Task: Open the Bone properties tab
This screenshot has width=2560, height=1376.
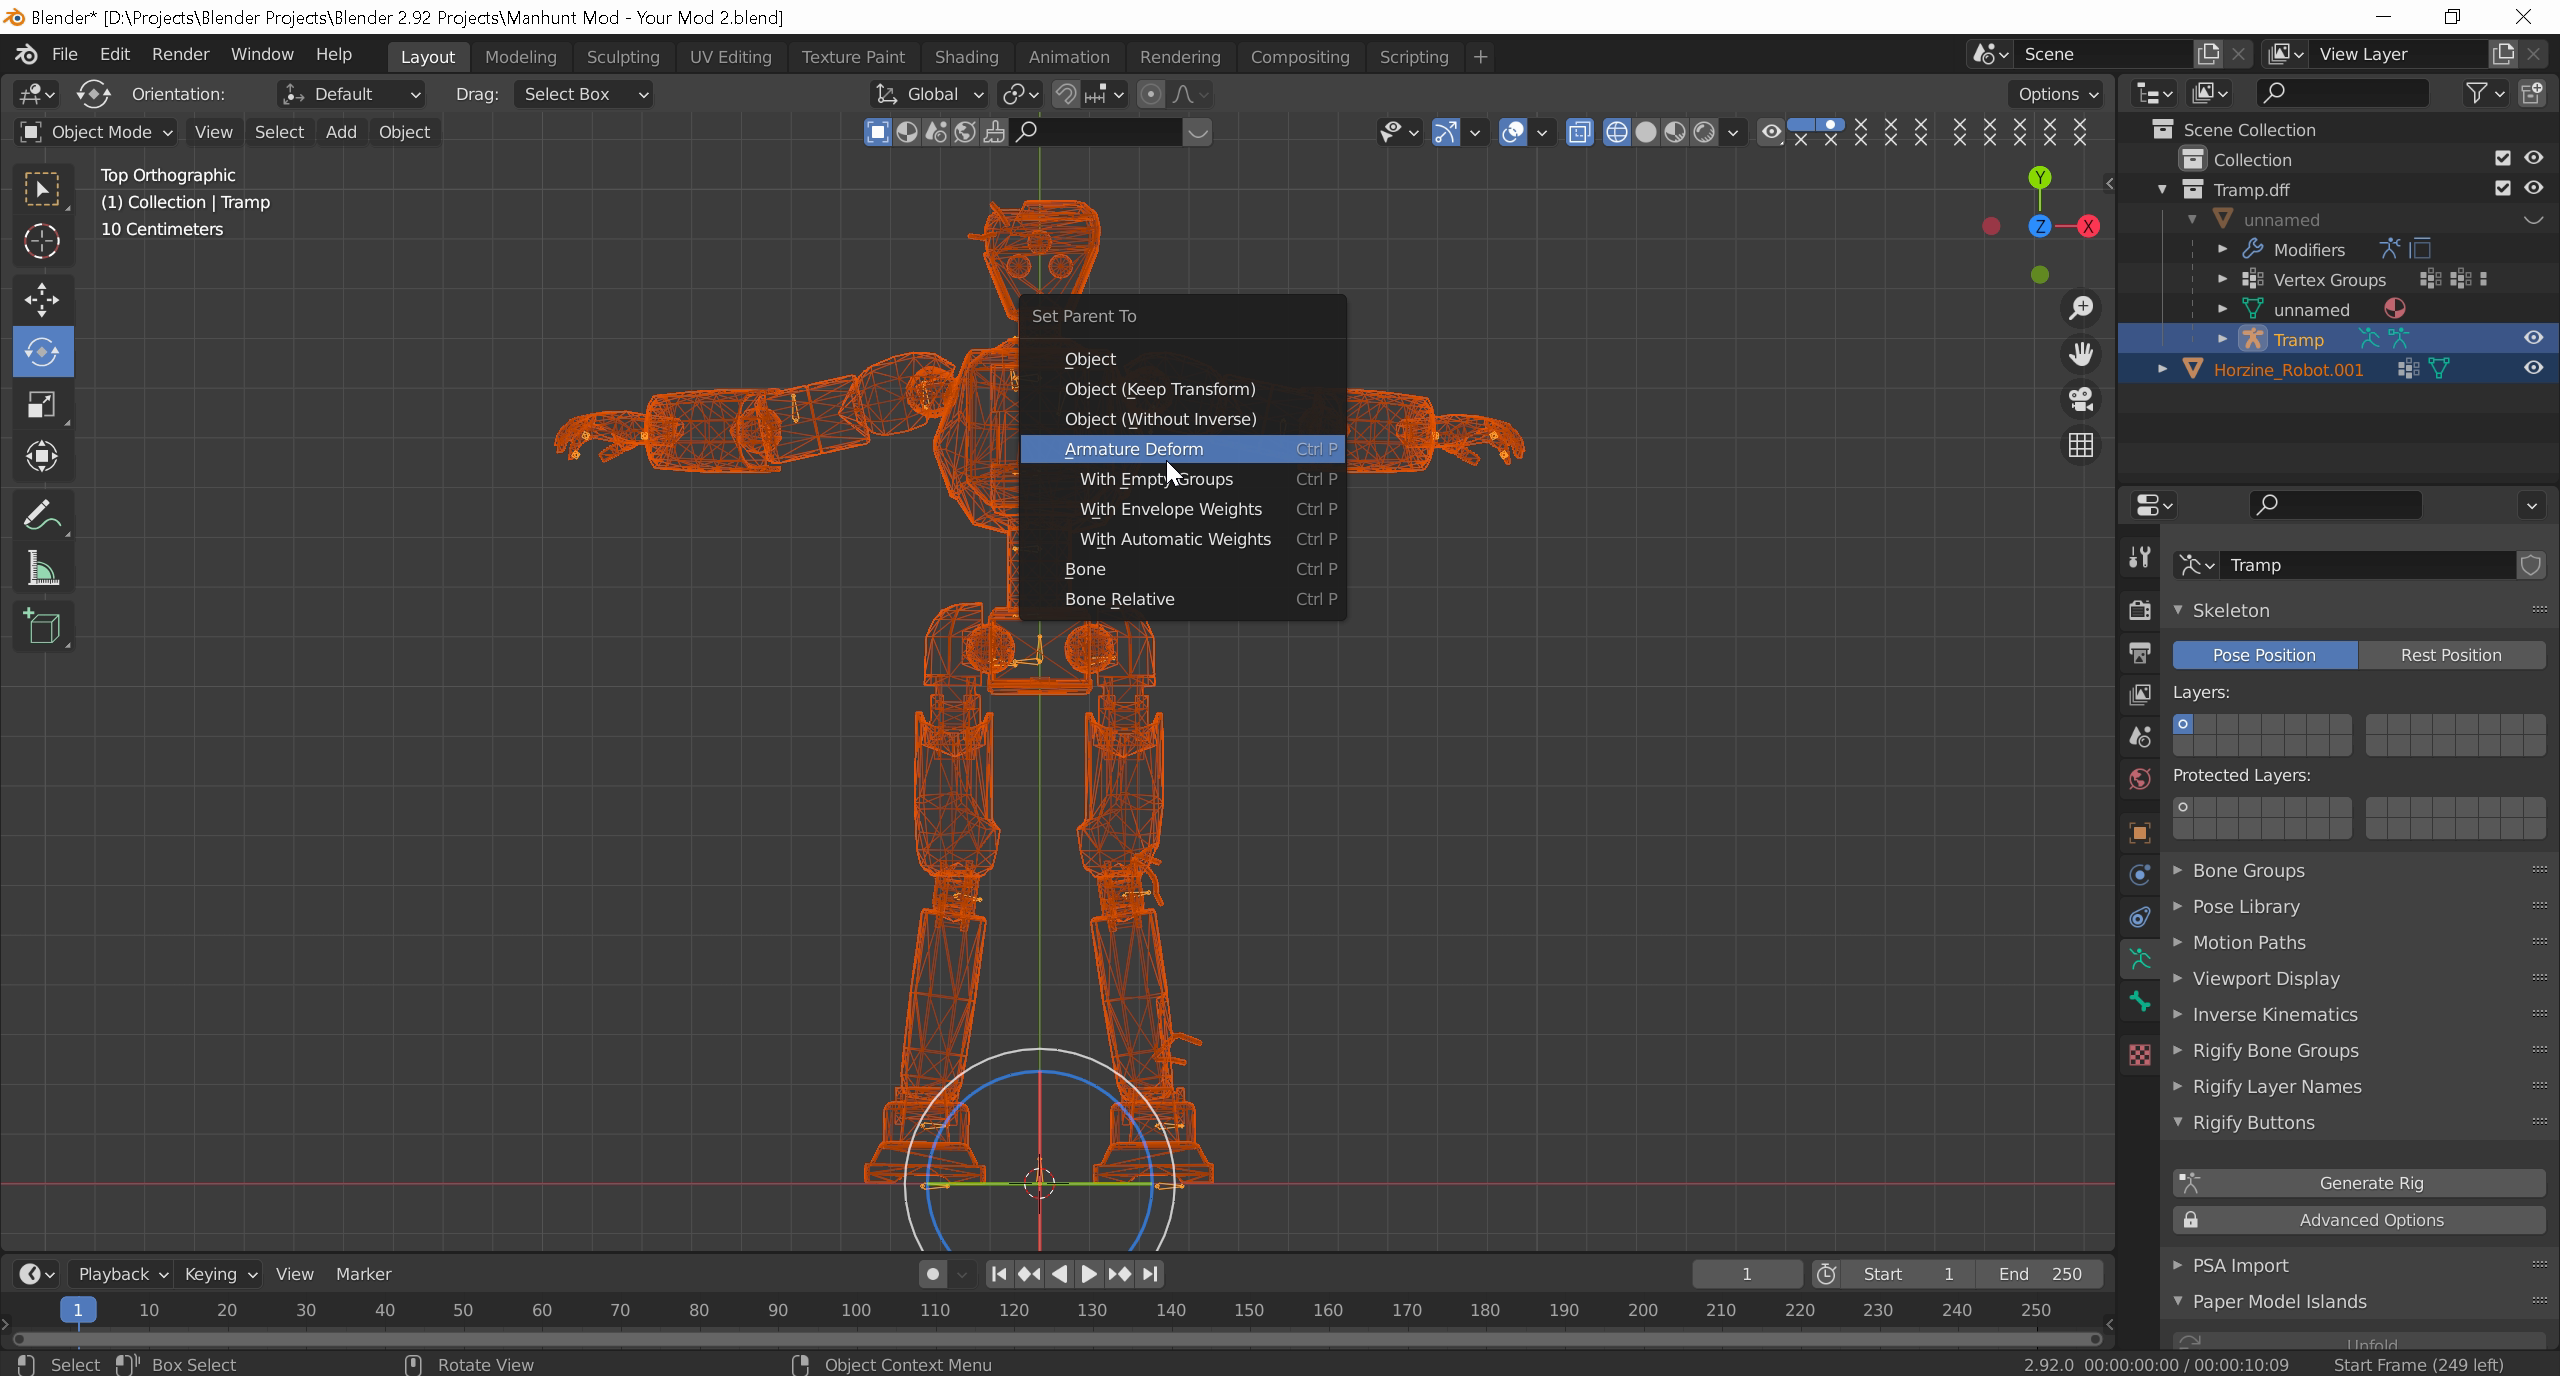Action: (2140, 1001)
